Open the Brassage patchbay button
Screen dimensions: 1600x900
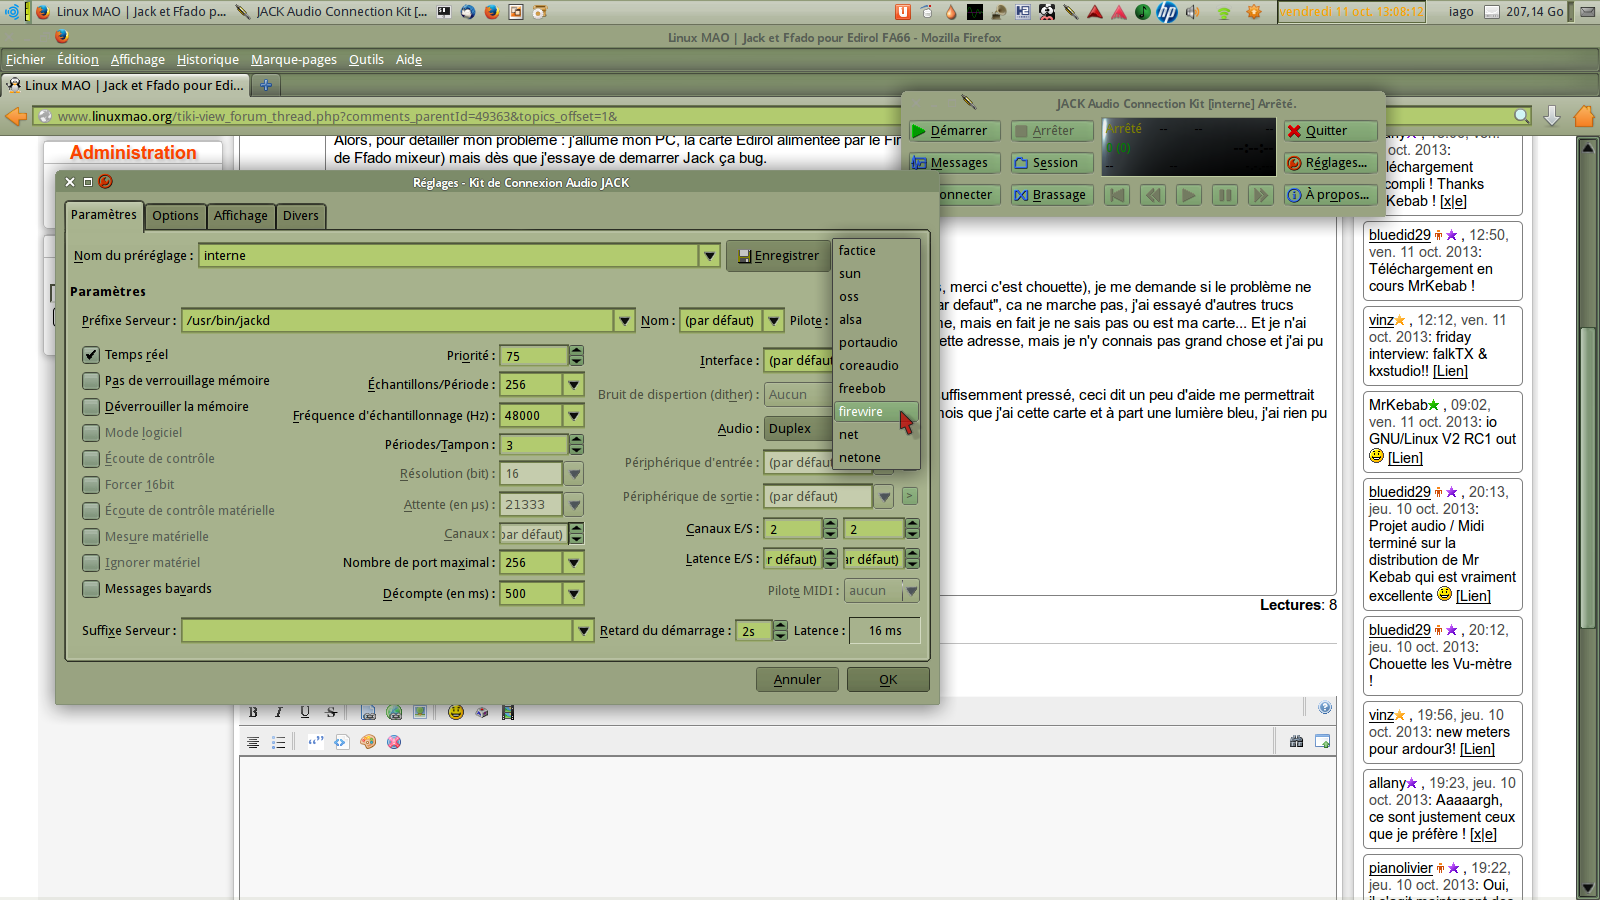tap(1050, 195)
